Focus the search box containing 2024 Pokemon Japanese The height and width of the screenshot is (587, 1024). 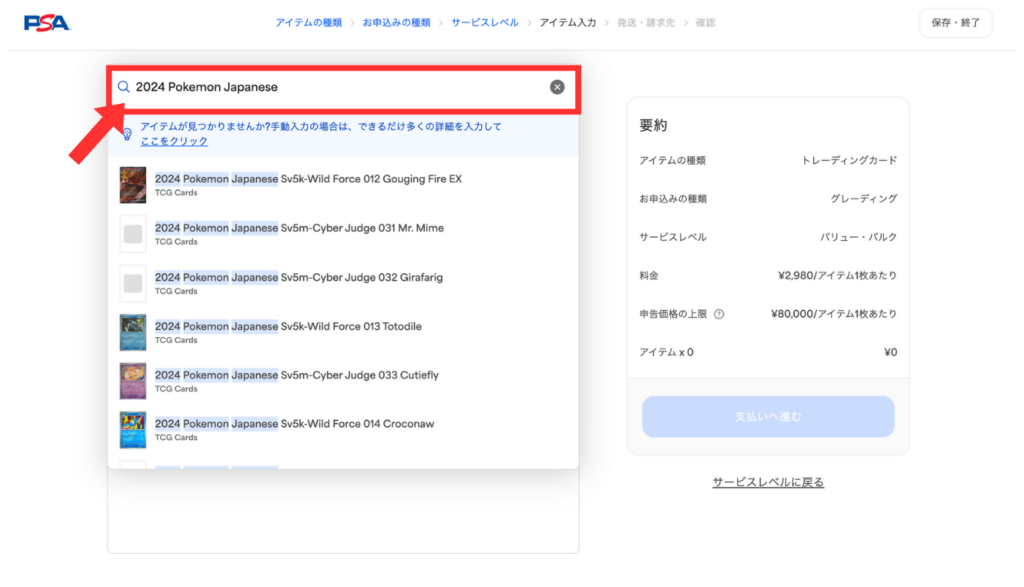[344, 87]
